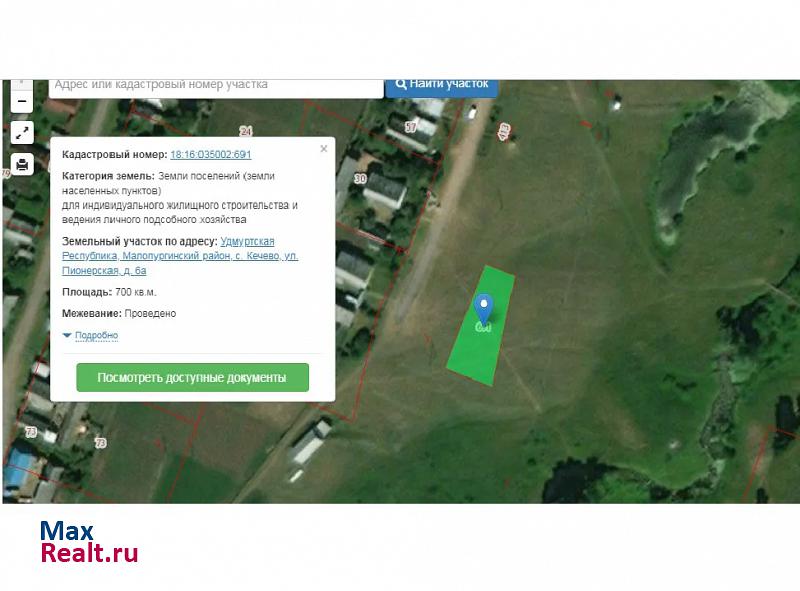800x591 pixels.
Task: Click parcel label 24 on map
Action: pos(246,131)
